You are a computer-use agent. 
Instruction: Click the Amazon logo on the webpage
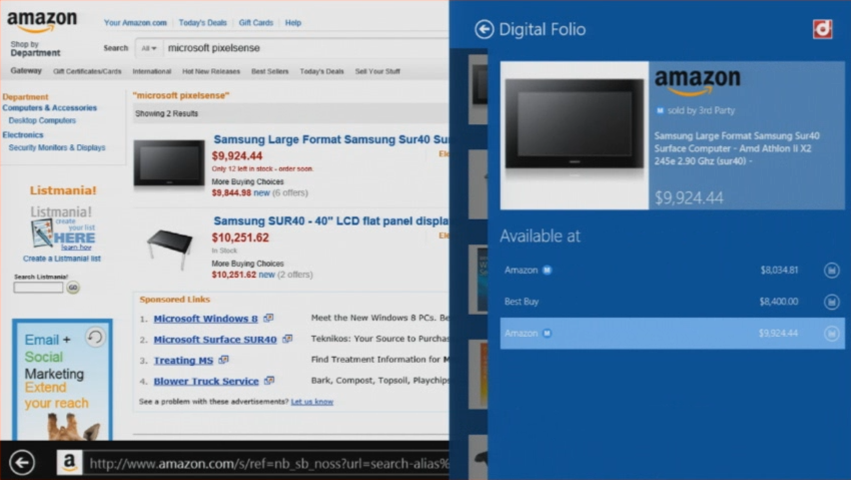pyautogui.click(x=42, y=21)
